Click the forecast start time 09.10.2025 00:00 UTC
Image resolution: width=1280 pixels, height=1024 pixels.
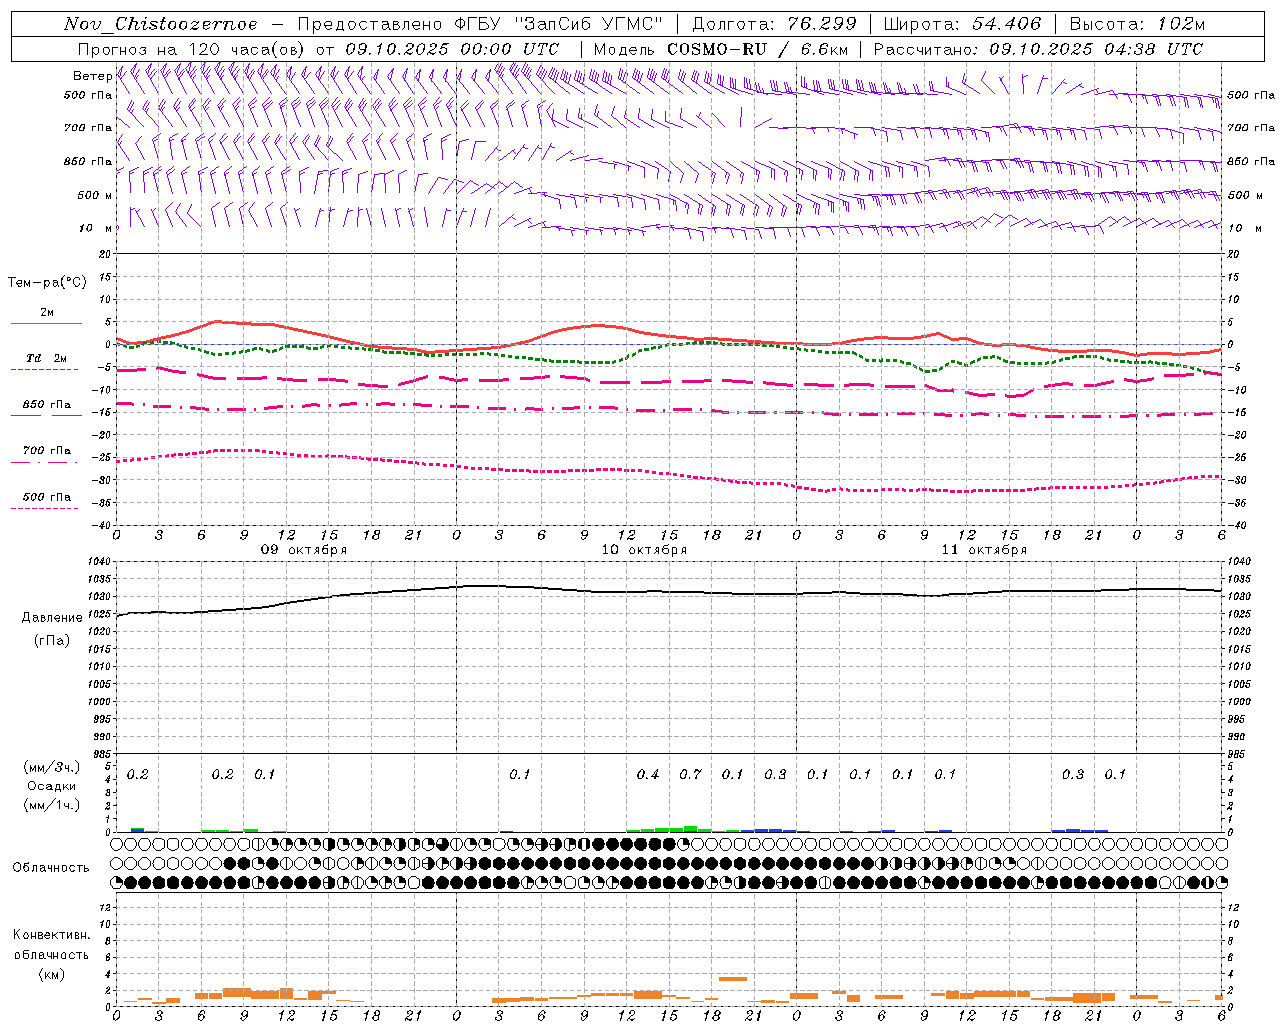click(452, 49)
